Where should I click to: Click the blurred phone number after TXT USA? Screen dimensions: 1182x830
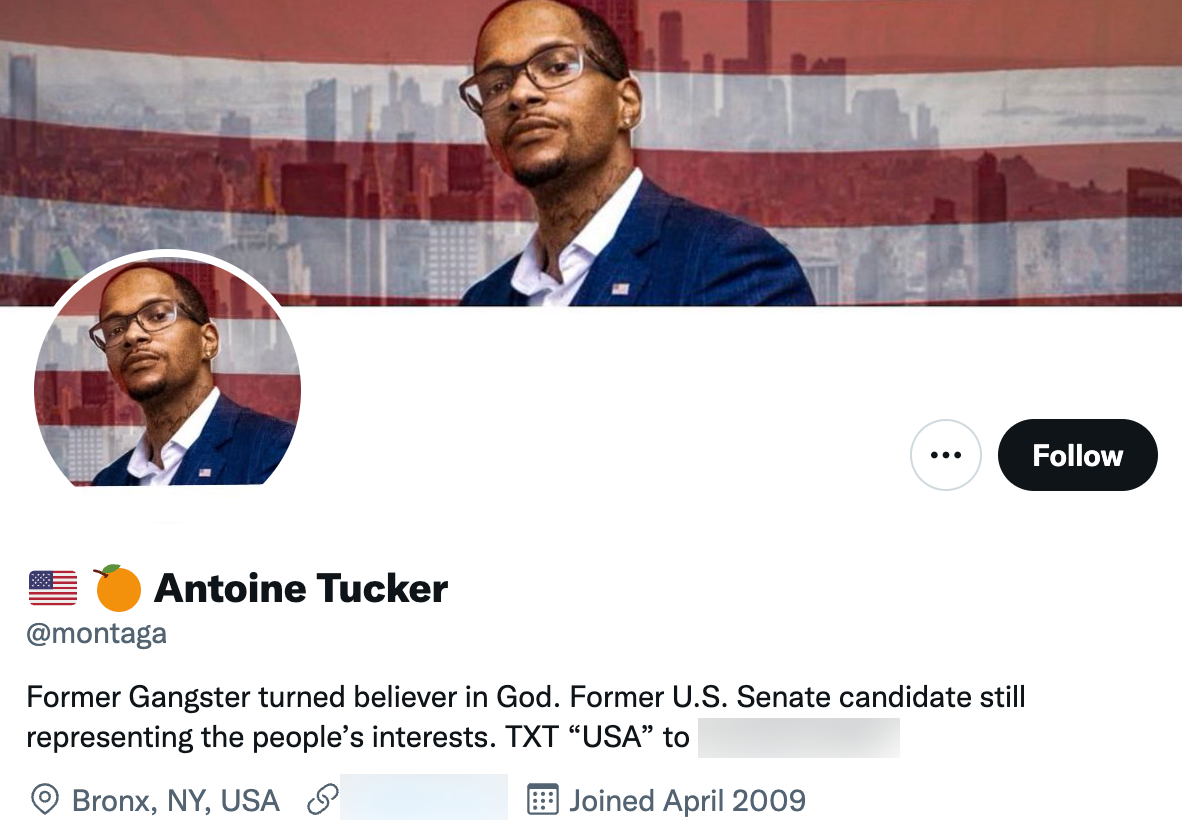pyautogui.click(x=797, y=737)
